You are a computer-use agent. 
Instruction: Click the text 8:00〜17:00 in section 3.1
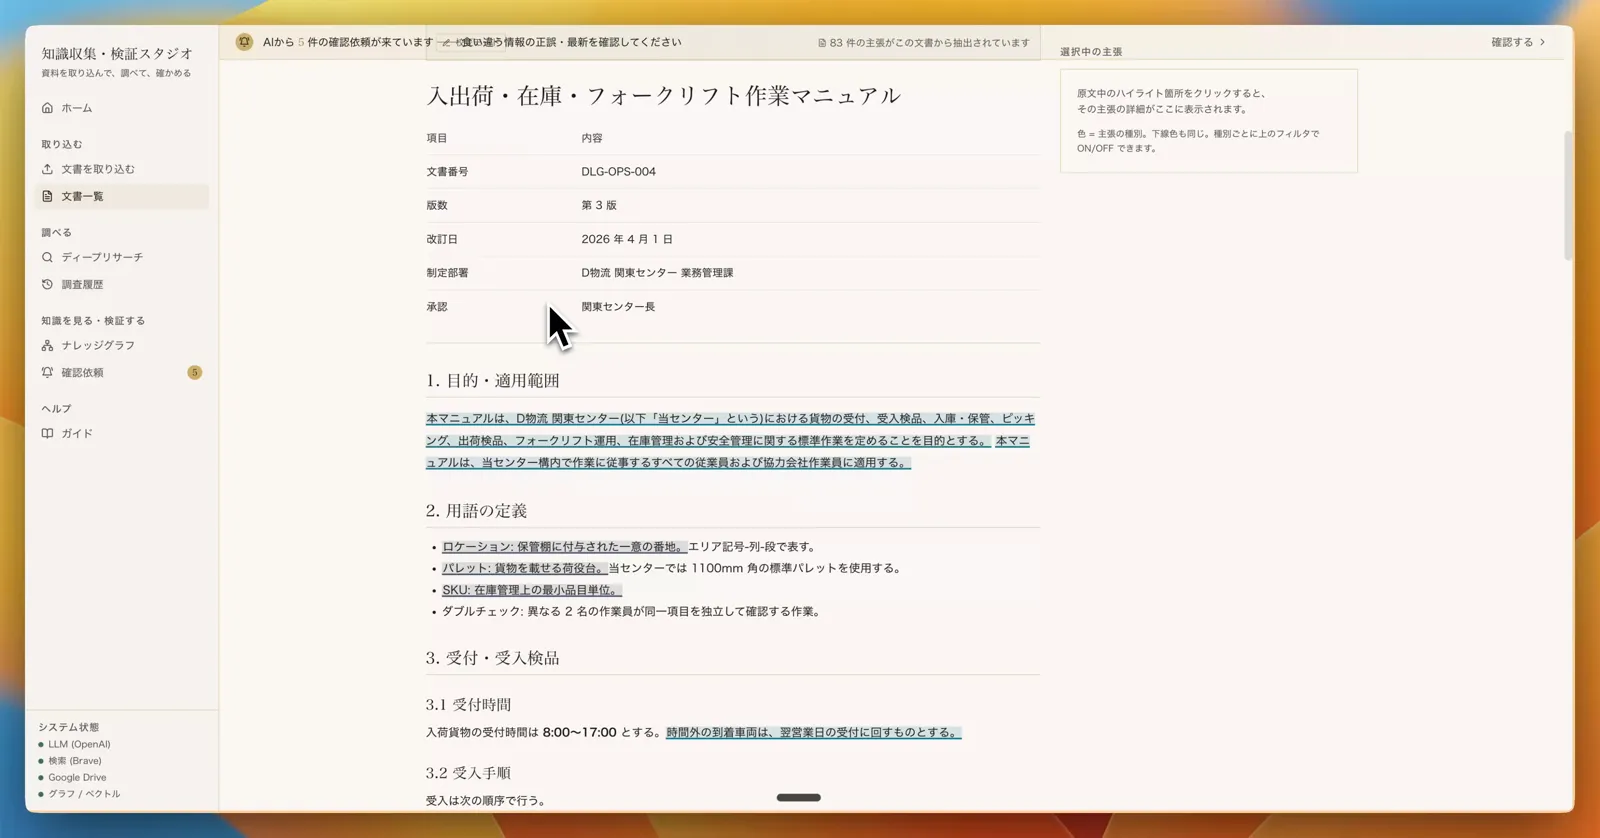579,732
